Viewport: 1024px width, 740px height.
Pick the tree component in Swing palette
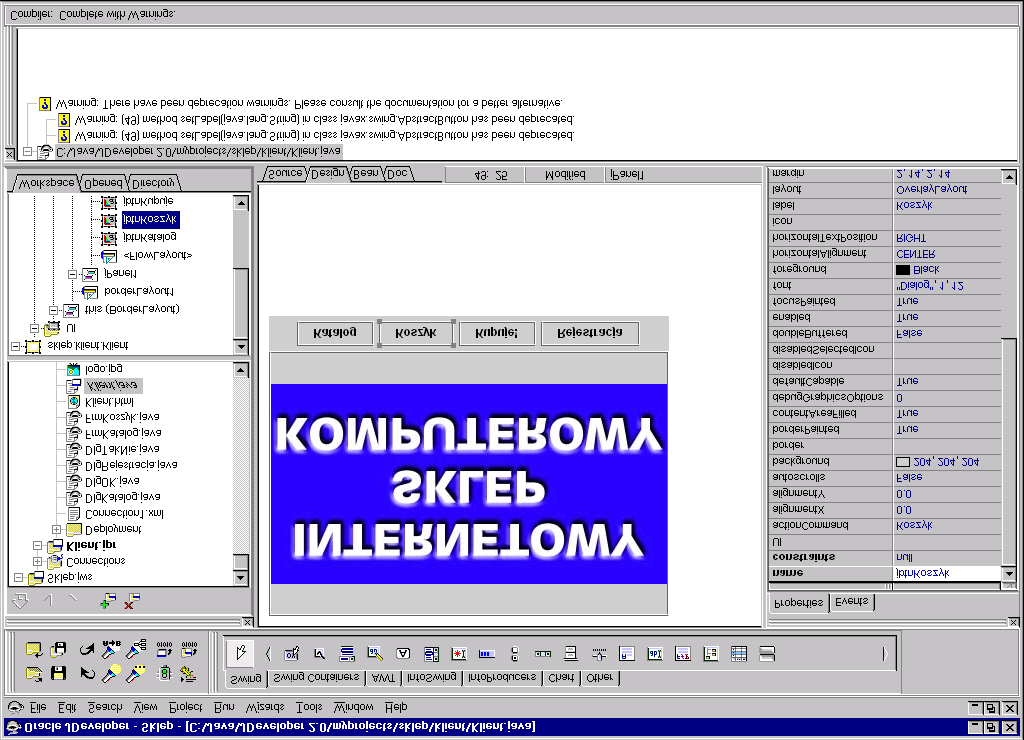click(711, 653)
